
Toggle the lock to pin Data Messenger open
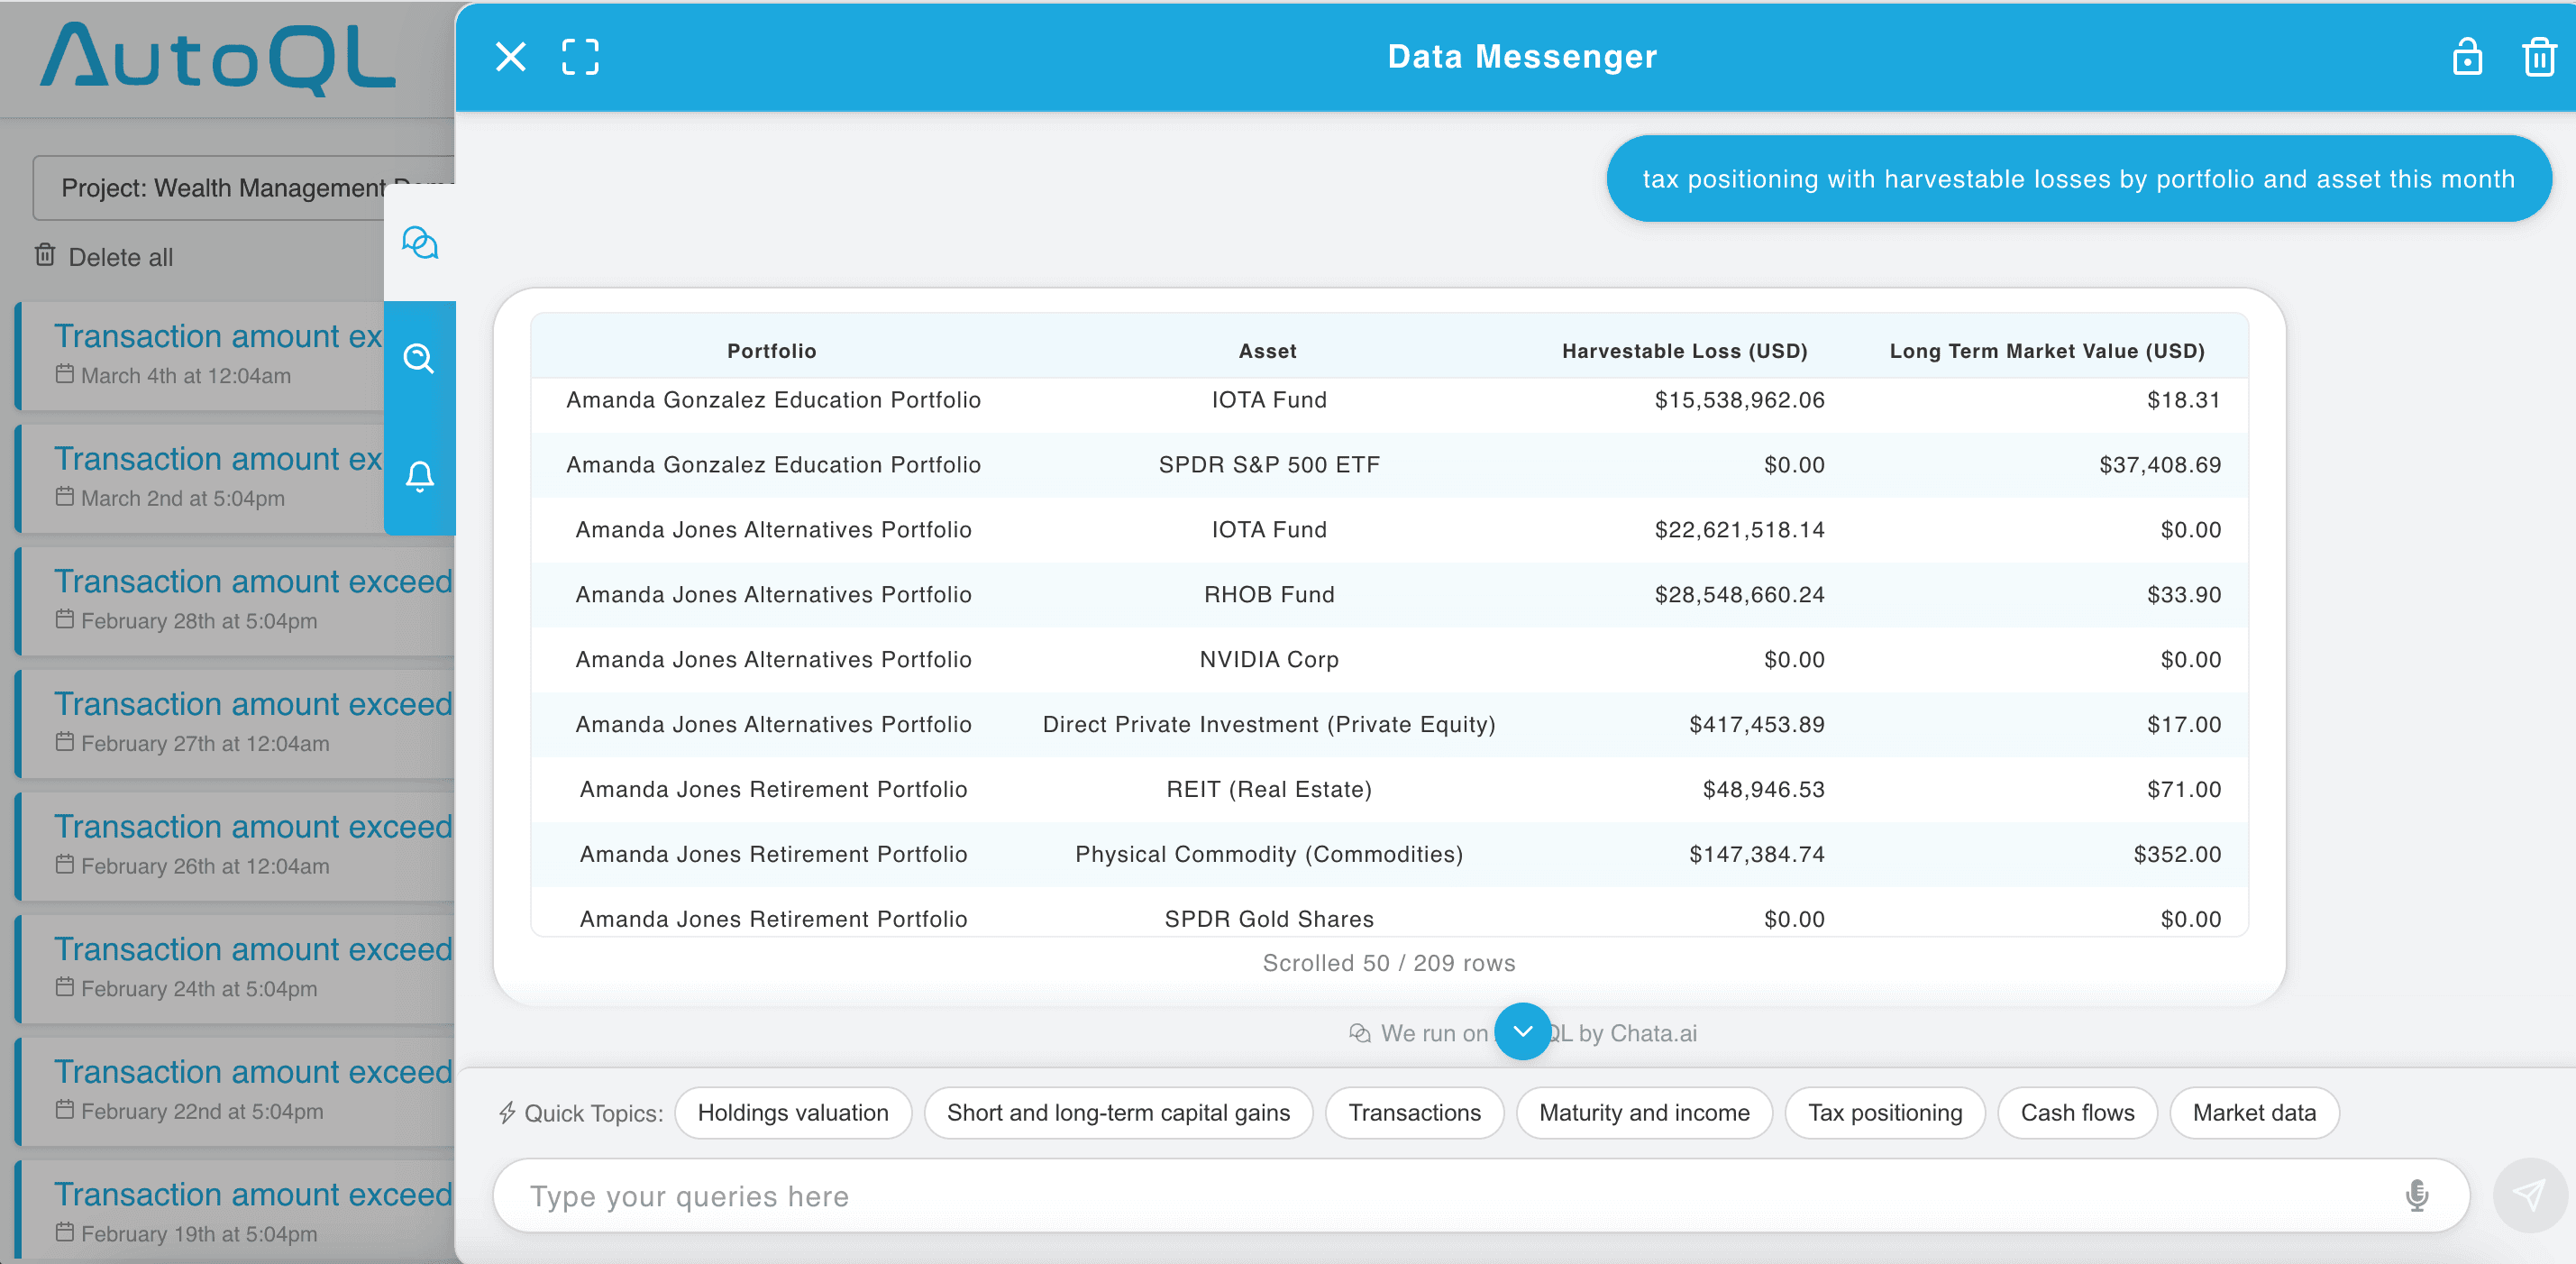tap(2468, 57)
